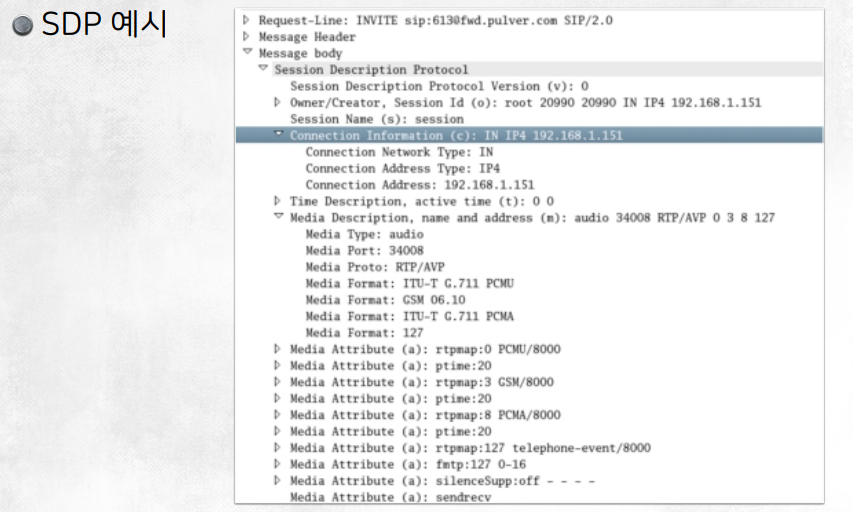The image size is (853, 512).
Task: Select Media Attribute rtpmap:127 telephone-event row
Action: pyautogui.click(x=470, y=448)
